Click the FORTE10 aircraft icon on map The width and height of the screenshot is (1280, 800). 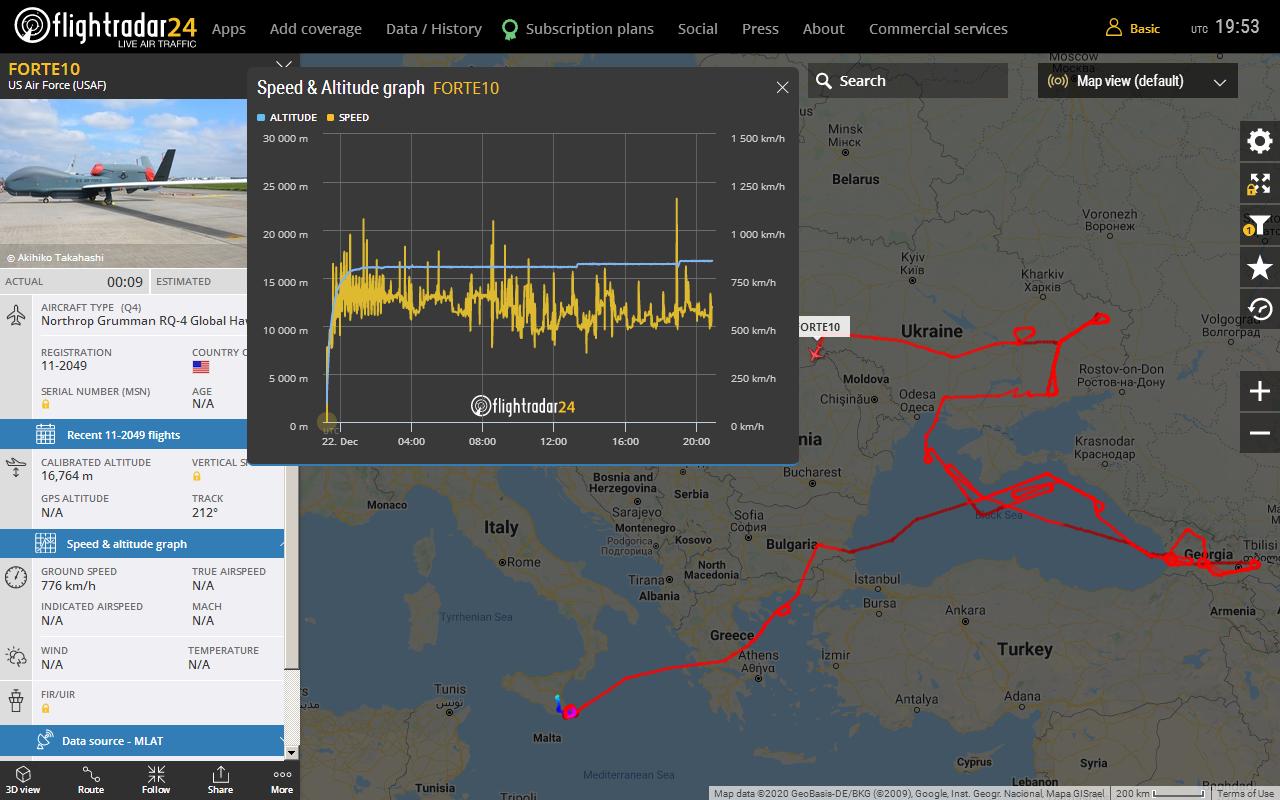[x=816, y=351]
